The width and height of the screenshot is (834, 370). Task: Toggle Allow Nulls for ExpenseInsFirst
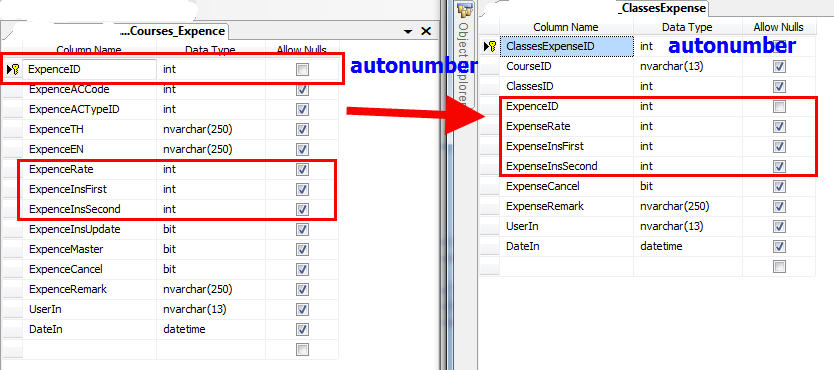point(779,147)
